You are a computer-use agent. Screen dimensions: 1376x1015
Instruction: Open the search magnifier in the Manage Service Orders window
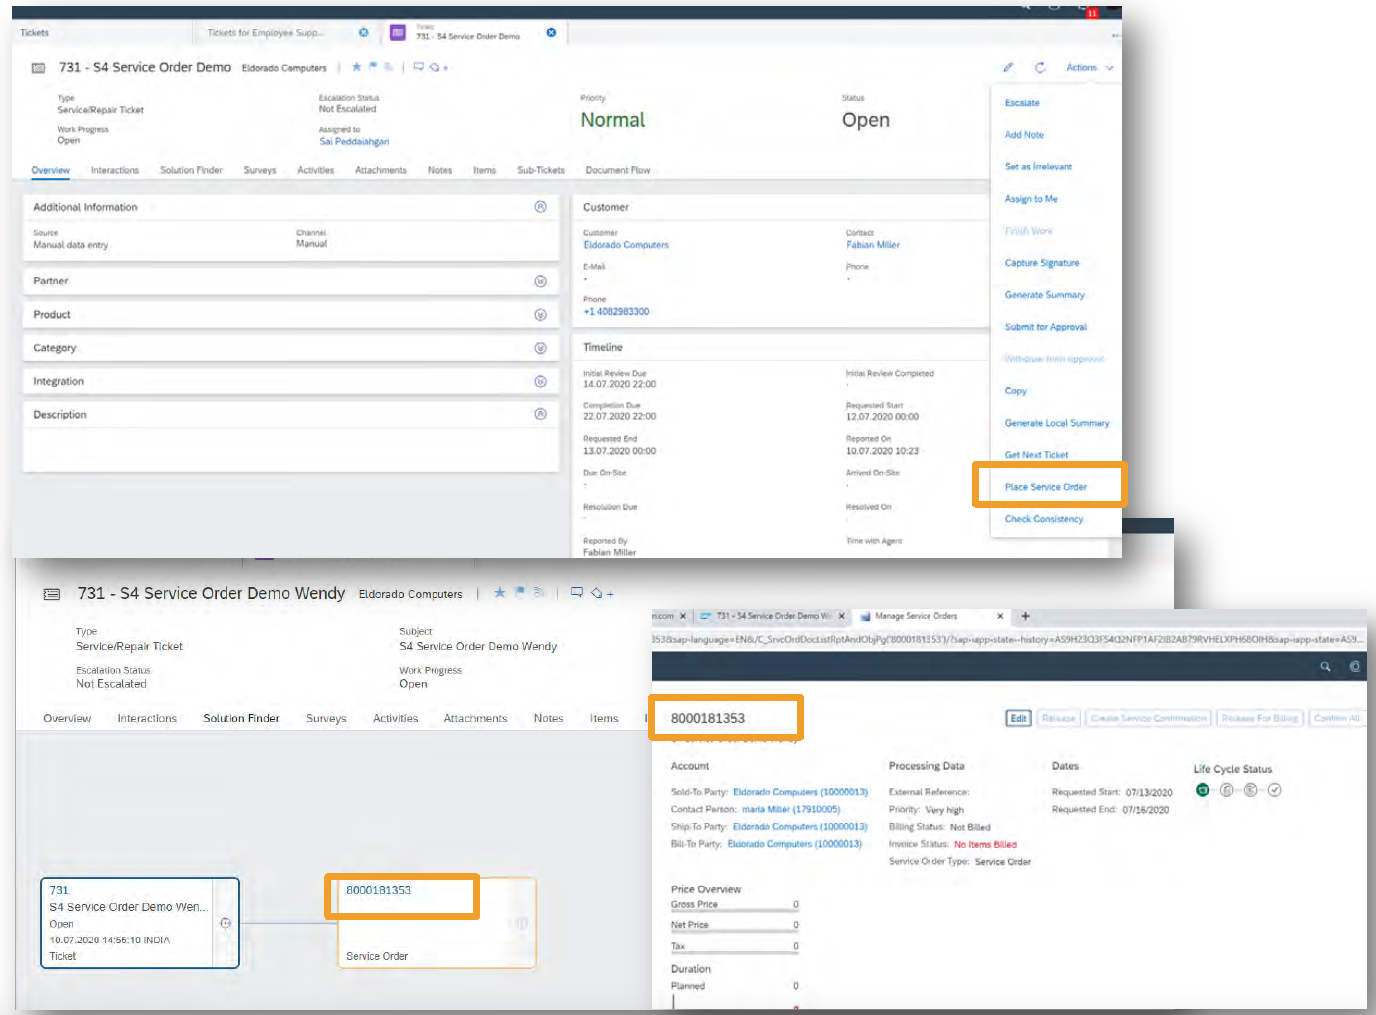tap(1325, 667)
